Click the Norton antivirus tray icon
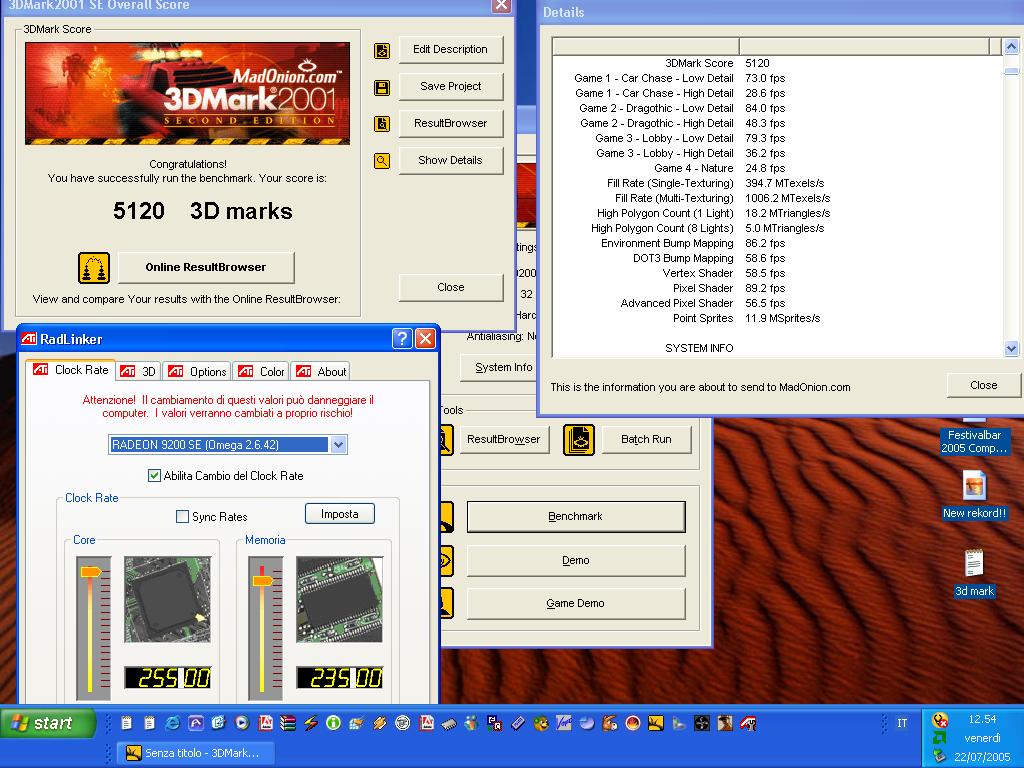The width and height of the screenshot is (1024, 768). tap(940, 720)
